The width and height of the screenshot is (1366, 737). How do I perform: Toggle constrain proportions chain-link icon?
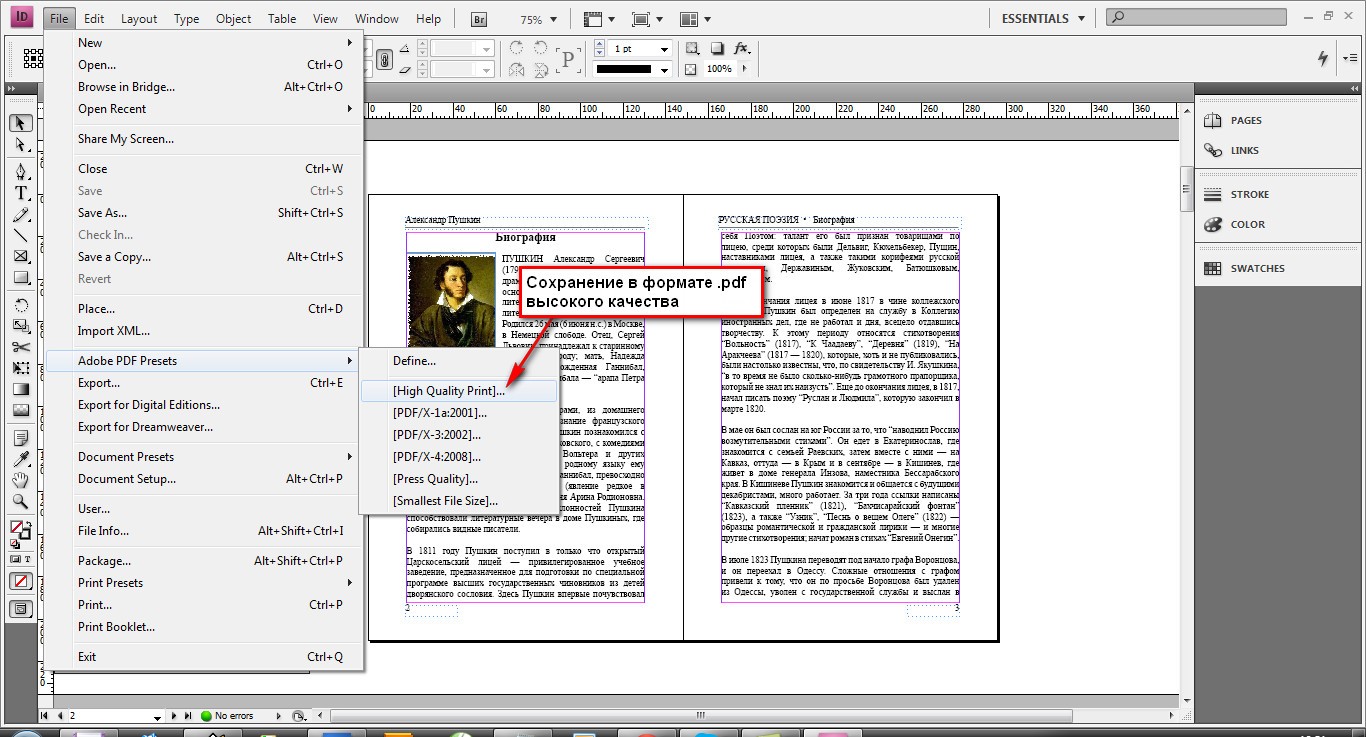pyautogui.click(x=384, y=60)
